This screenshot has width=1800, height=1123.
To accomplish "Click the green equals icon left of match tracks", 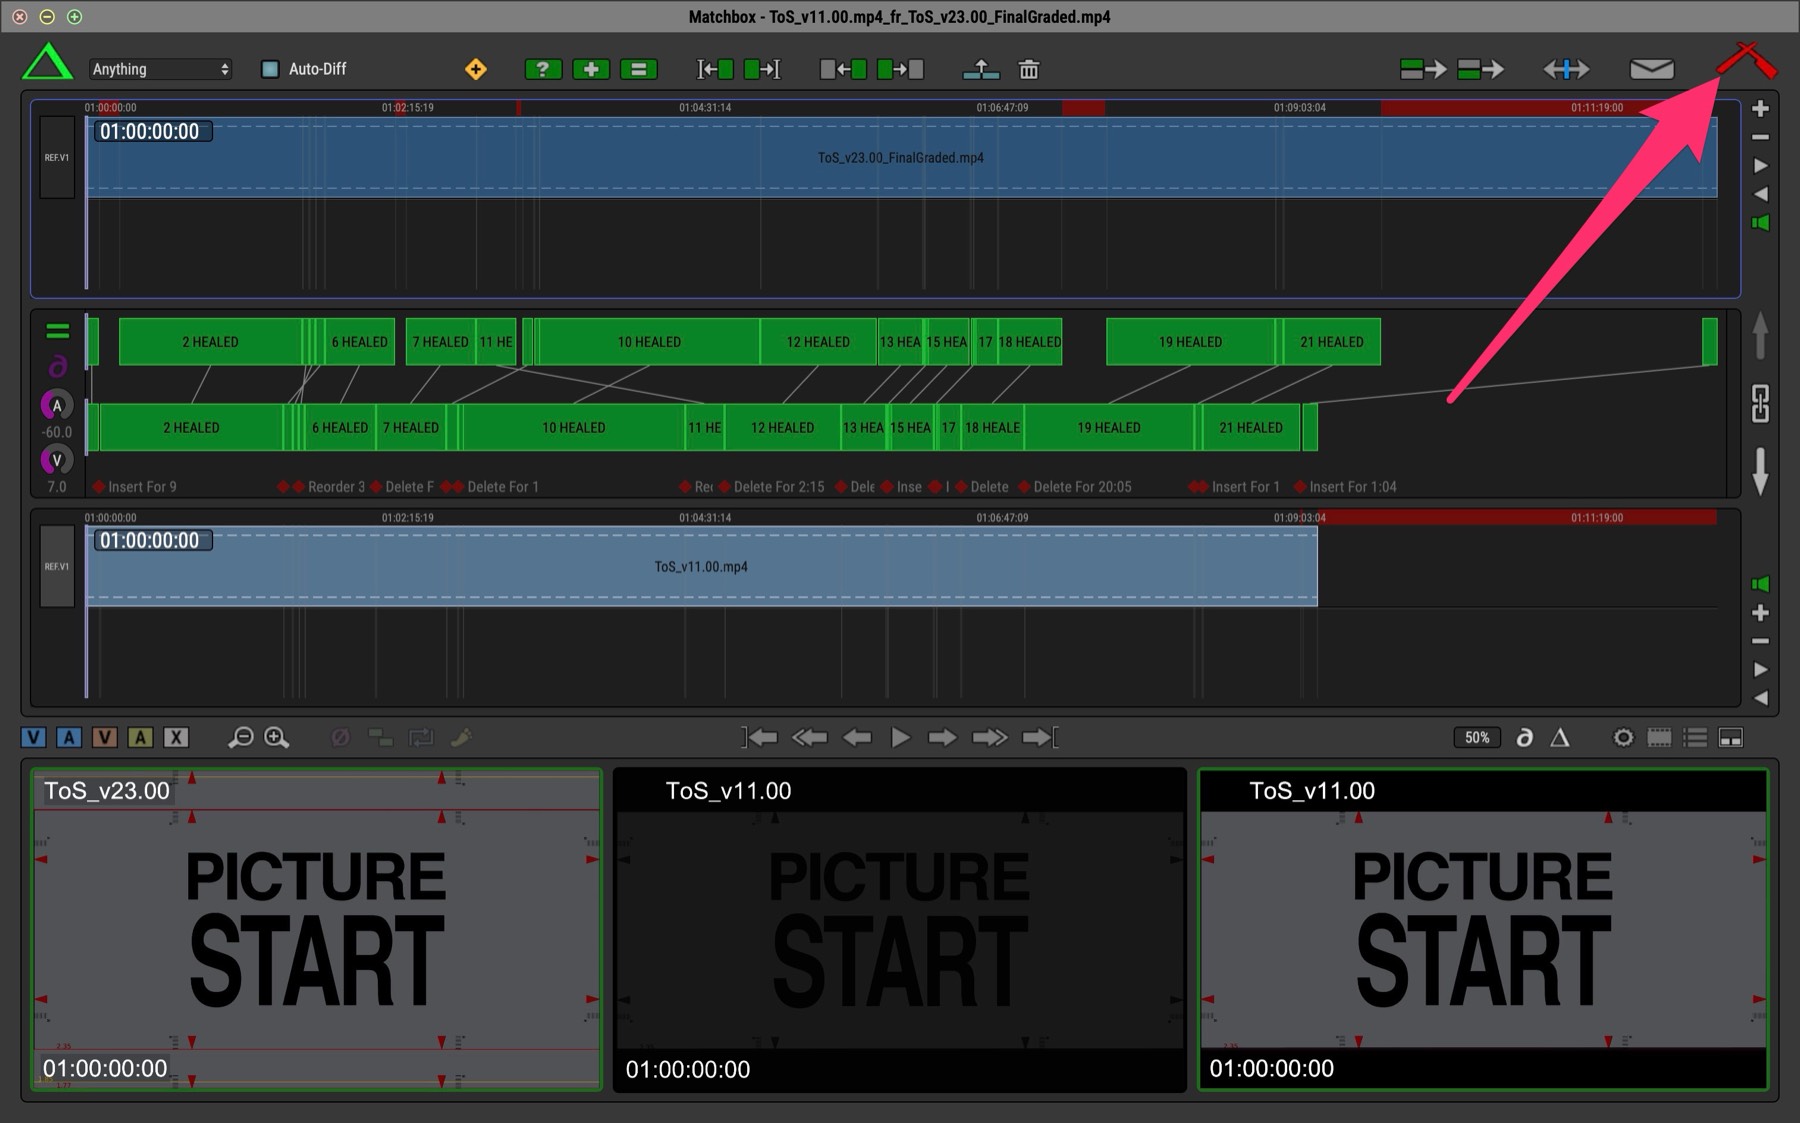I will 58,331.
